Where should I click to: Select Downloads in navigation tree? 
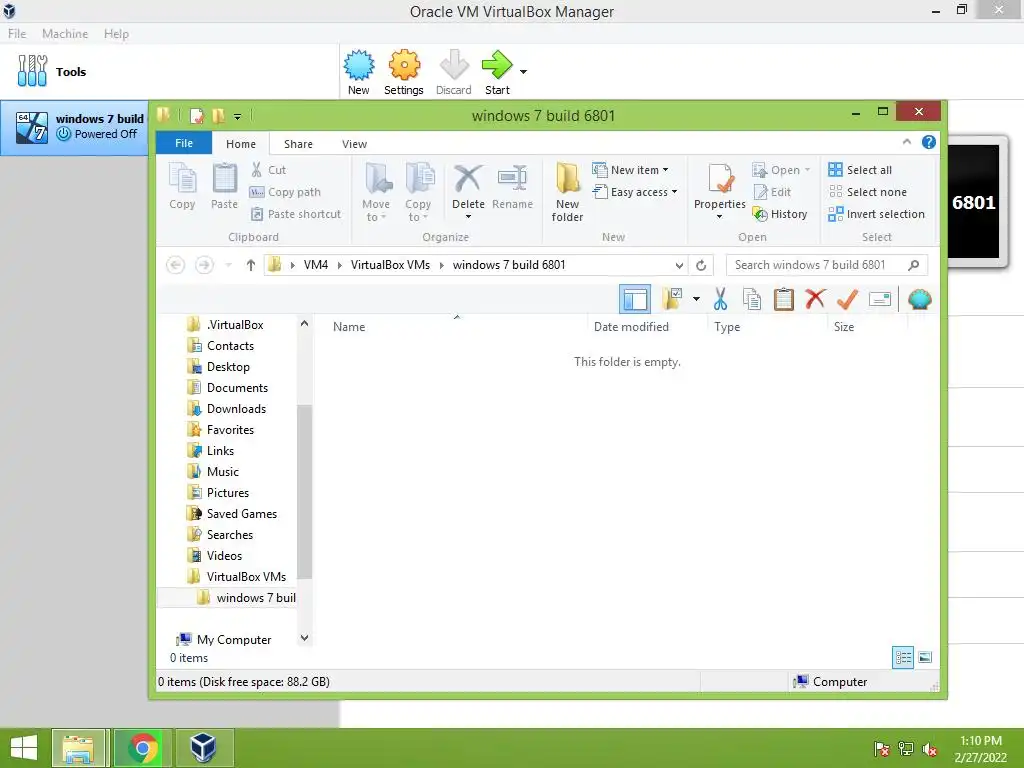coord(236,409)
